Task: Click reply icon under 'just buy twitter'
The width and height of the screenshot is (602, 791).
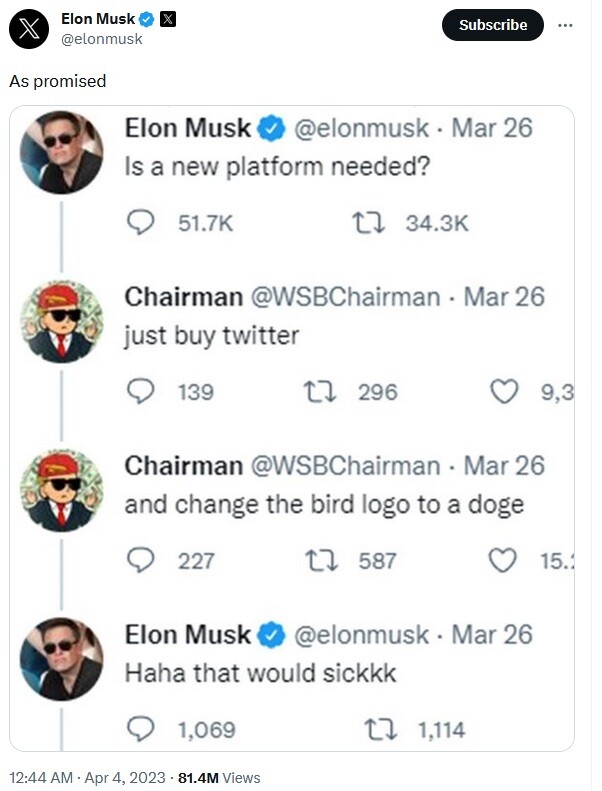Action: coord(140,391)
